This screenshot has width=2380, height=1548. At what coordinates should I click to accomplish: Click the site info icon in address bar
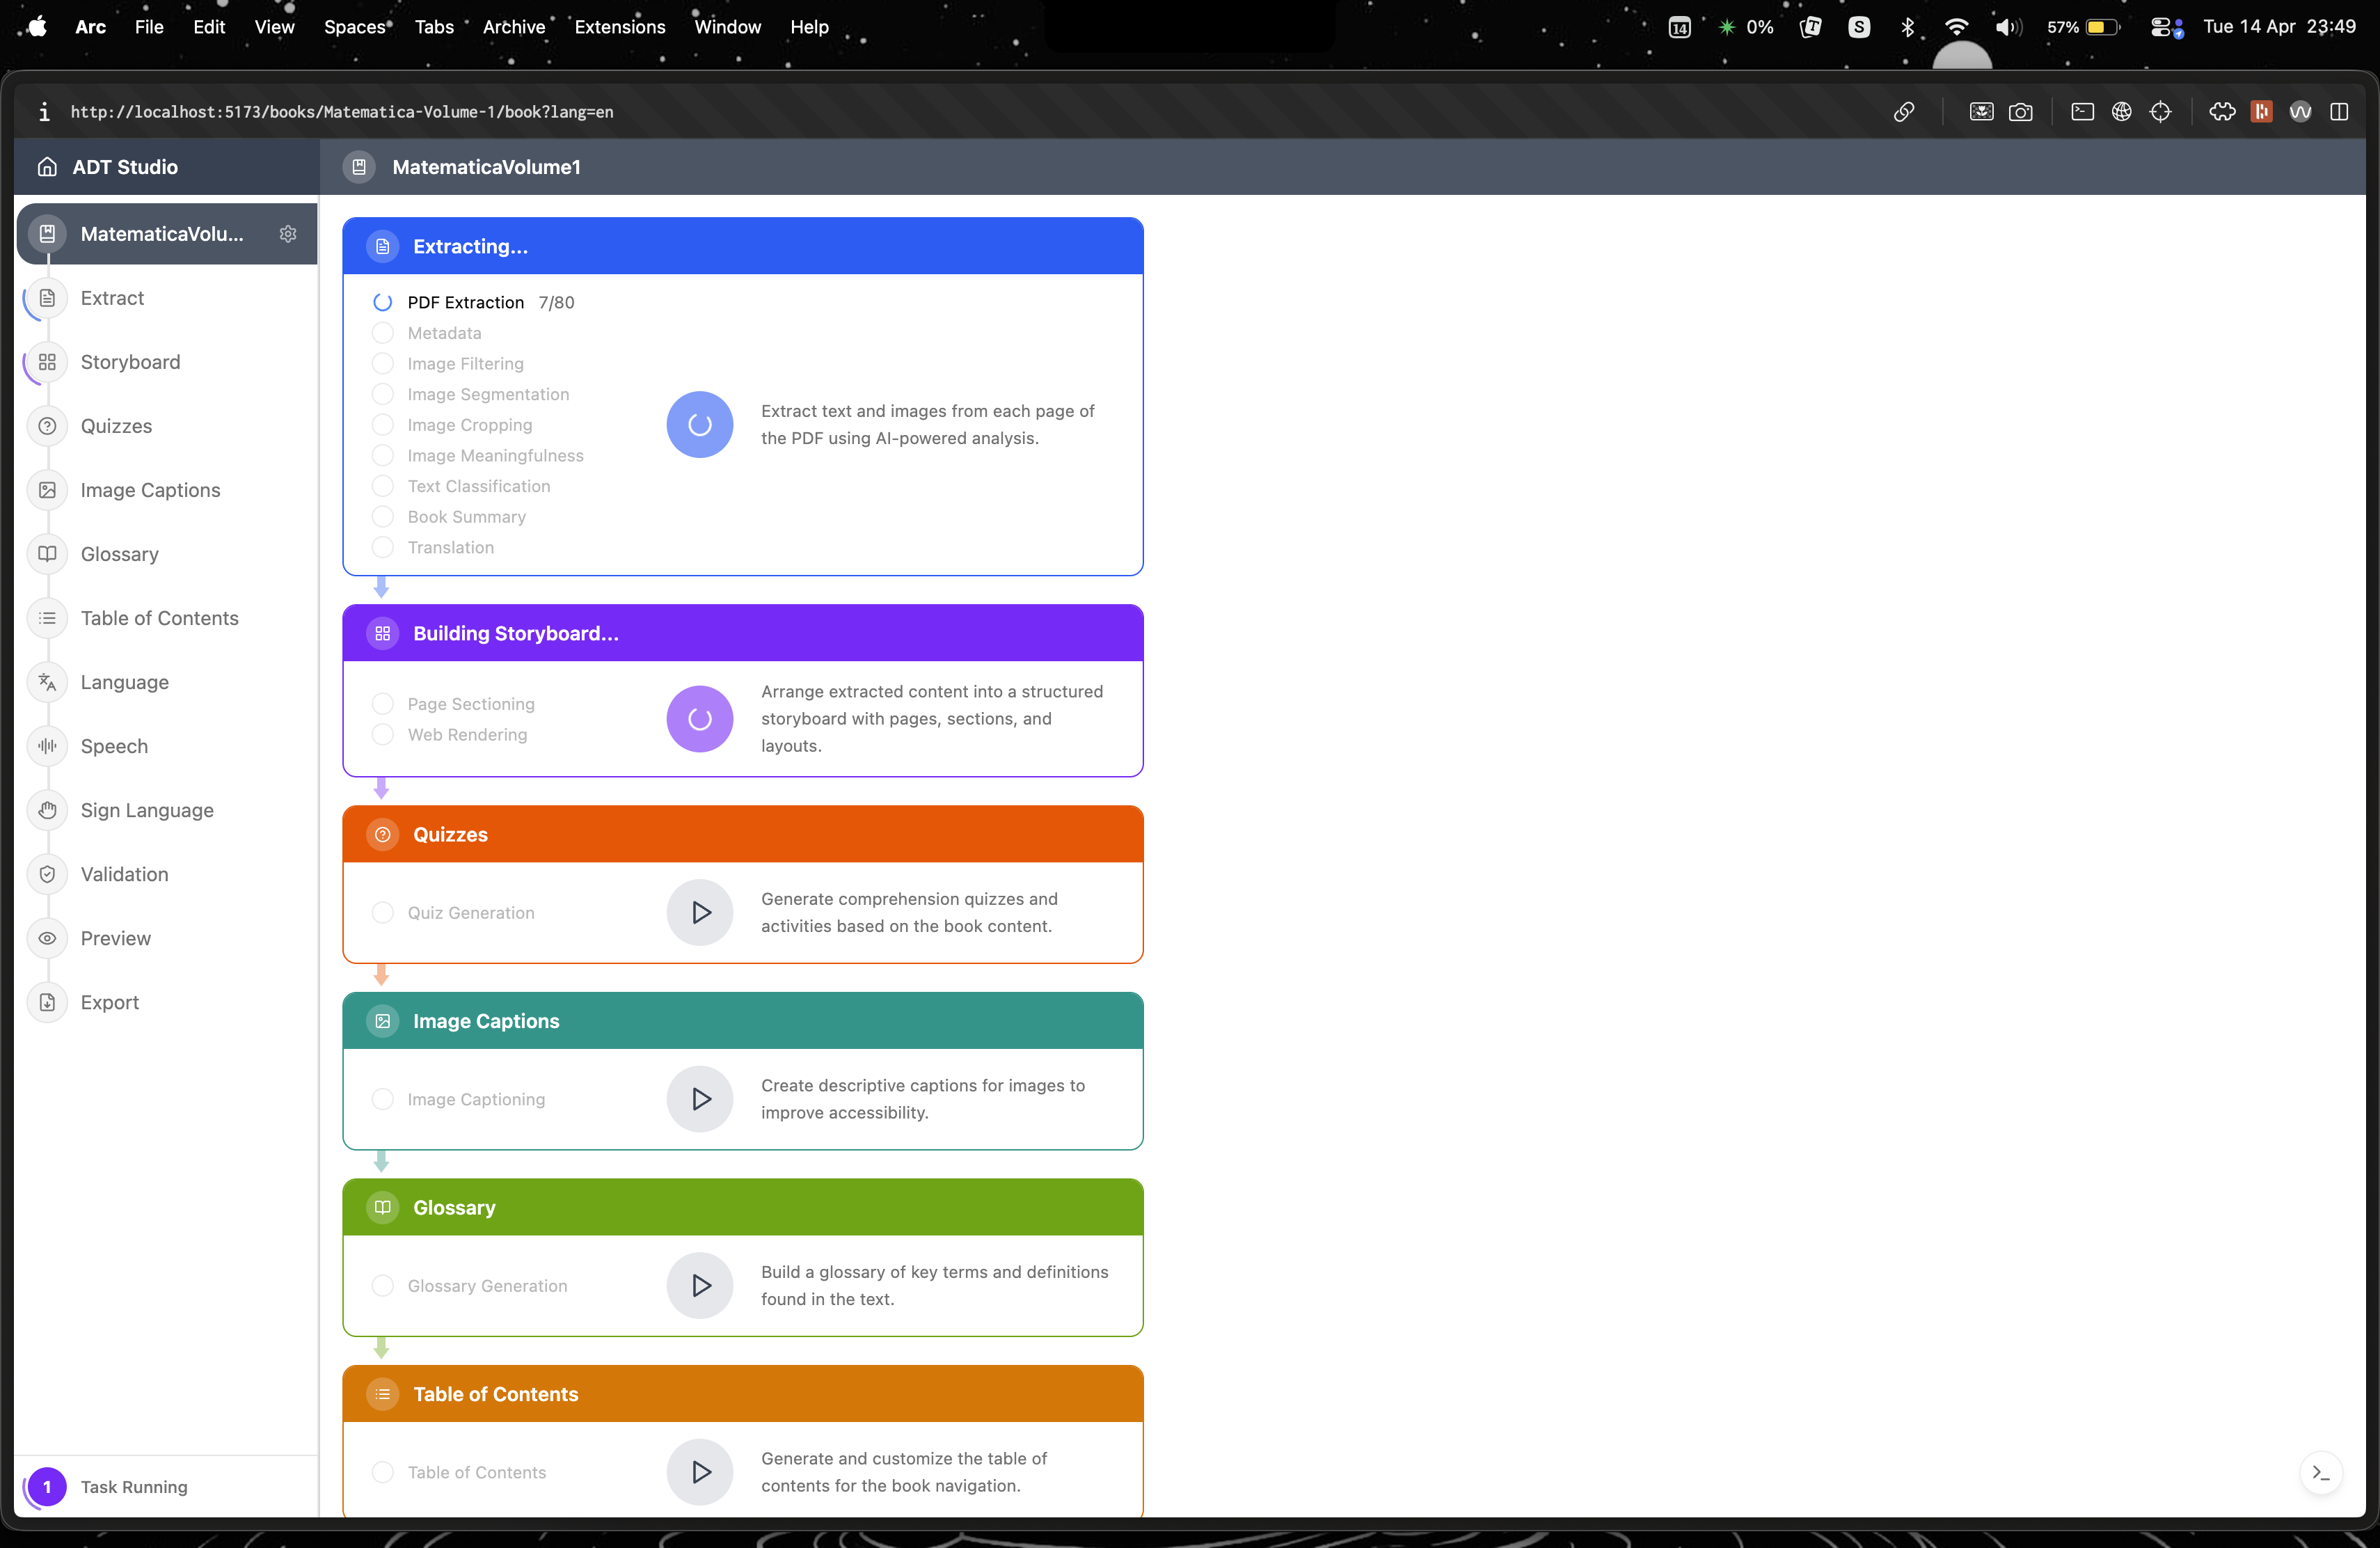(44, 112)
